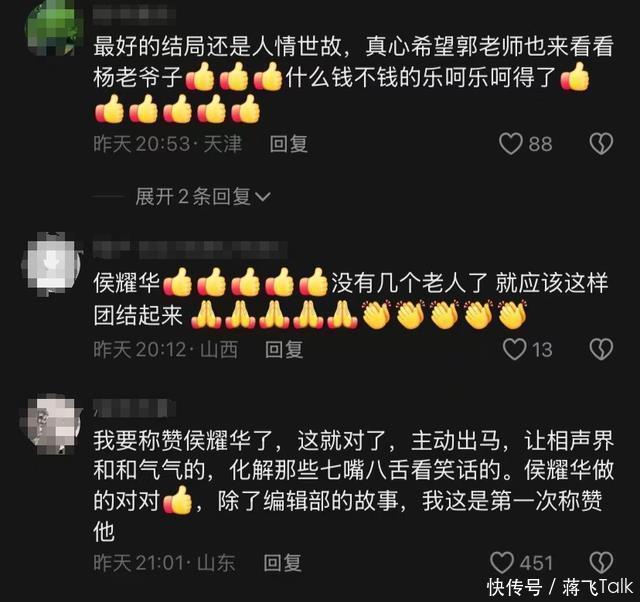Dislike the Shandong comment via broken heart

[x=601, y=563]
